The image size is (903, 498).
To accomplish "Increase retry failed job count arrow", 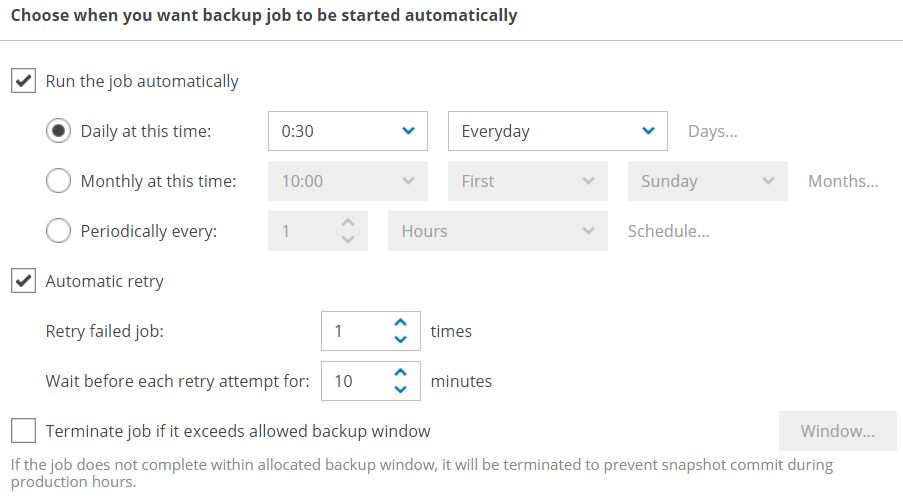I will pos(400,322).
